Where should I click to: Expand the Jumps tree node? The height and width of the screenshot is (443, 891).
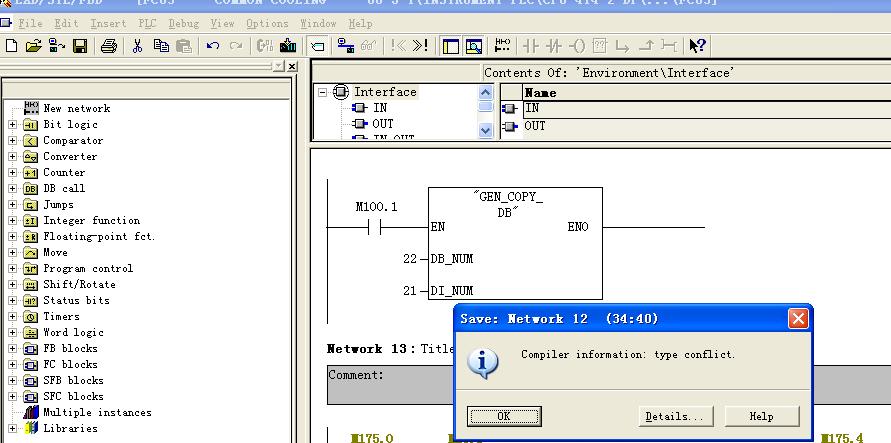[13, 204]
